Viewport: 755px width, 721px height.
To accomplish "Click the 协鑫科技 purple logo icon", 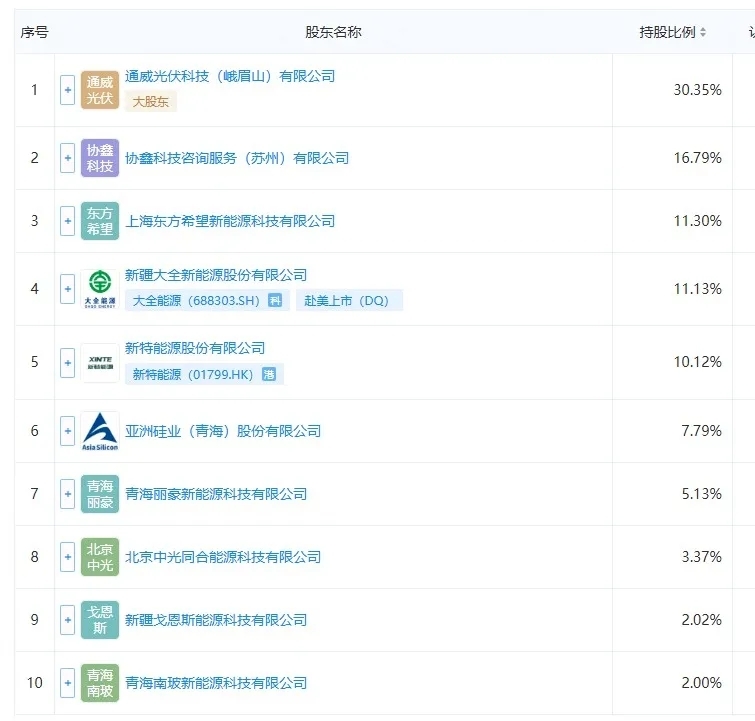I will (x=100, y=158).
